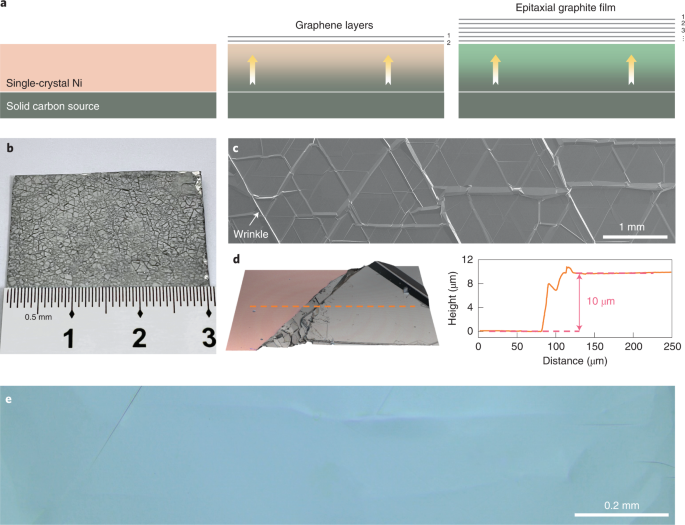This screenshot has width=685, height=525.
Task: Click the "0.5 mm" ruler label
Action: click(38, 317)
